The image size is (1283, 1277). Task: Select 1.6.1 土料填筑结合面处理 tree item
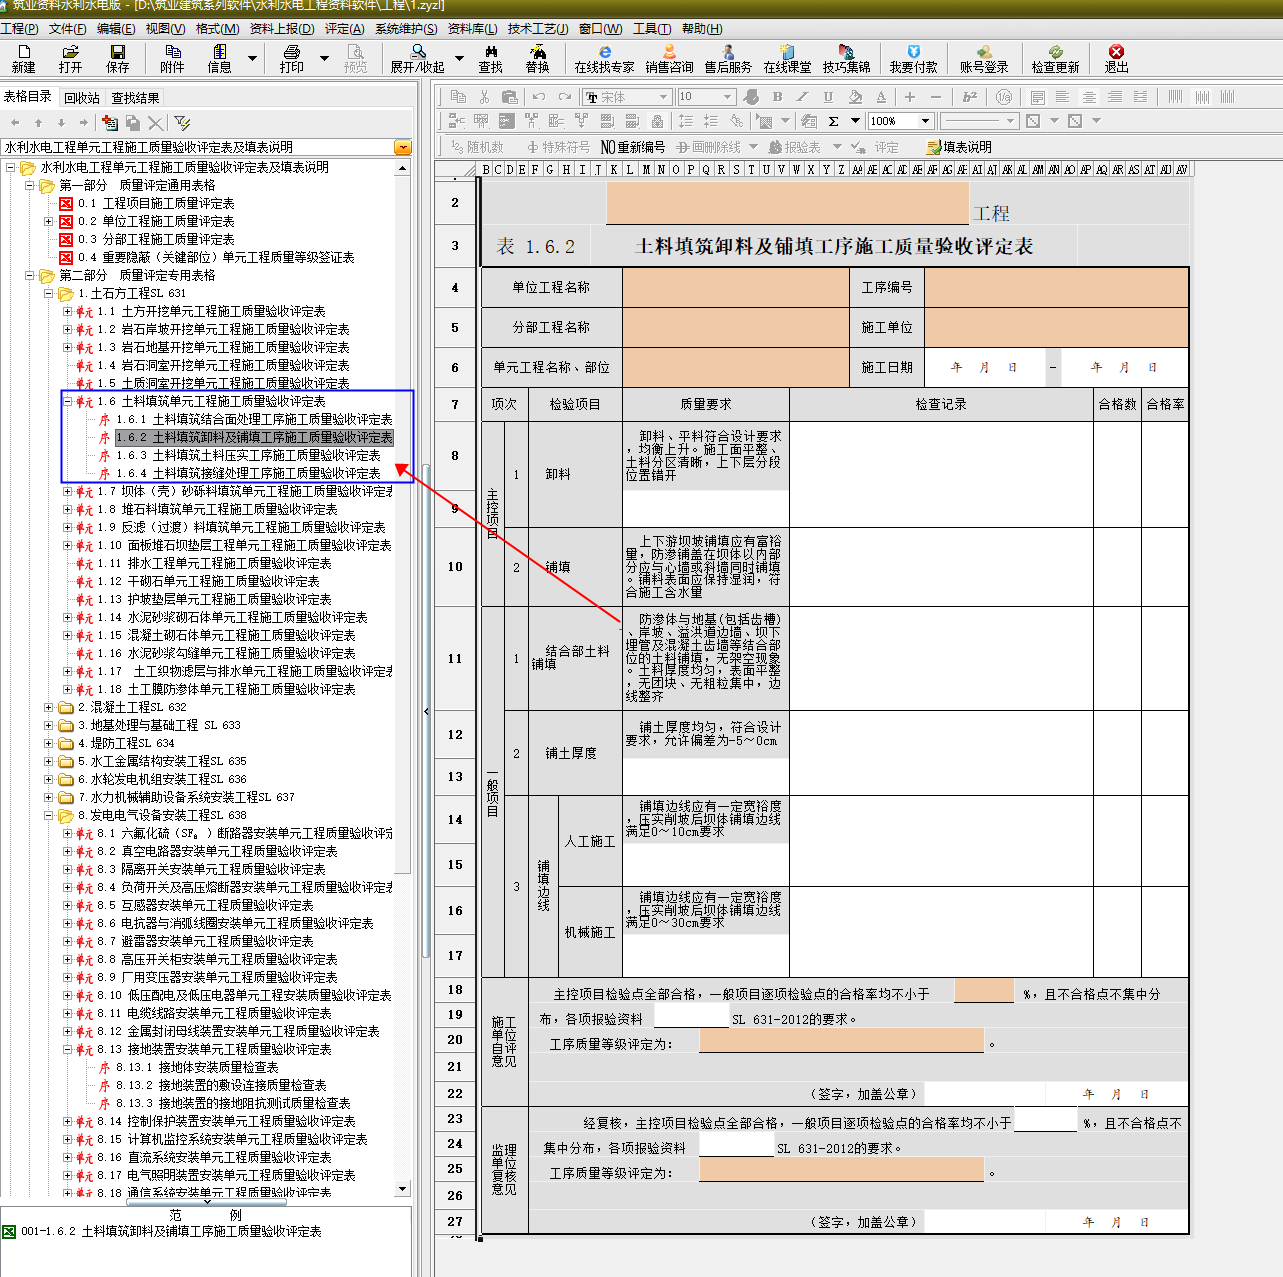click(254, 419)
